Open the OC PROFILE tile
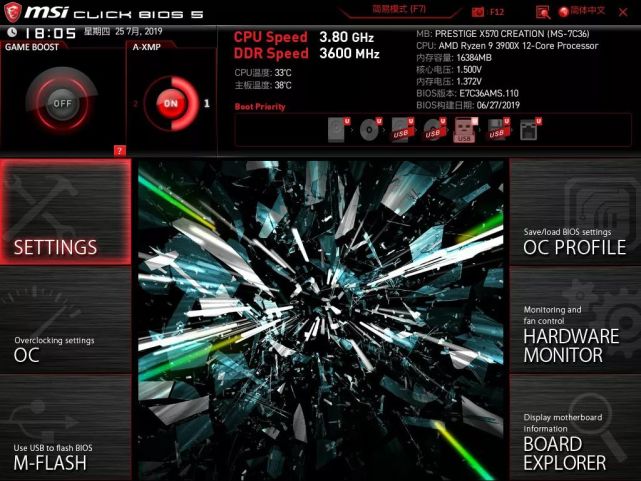 [x=575, y=212]
